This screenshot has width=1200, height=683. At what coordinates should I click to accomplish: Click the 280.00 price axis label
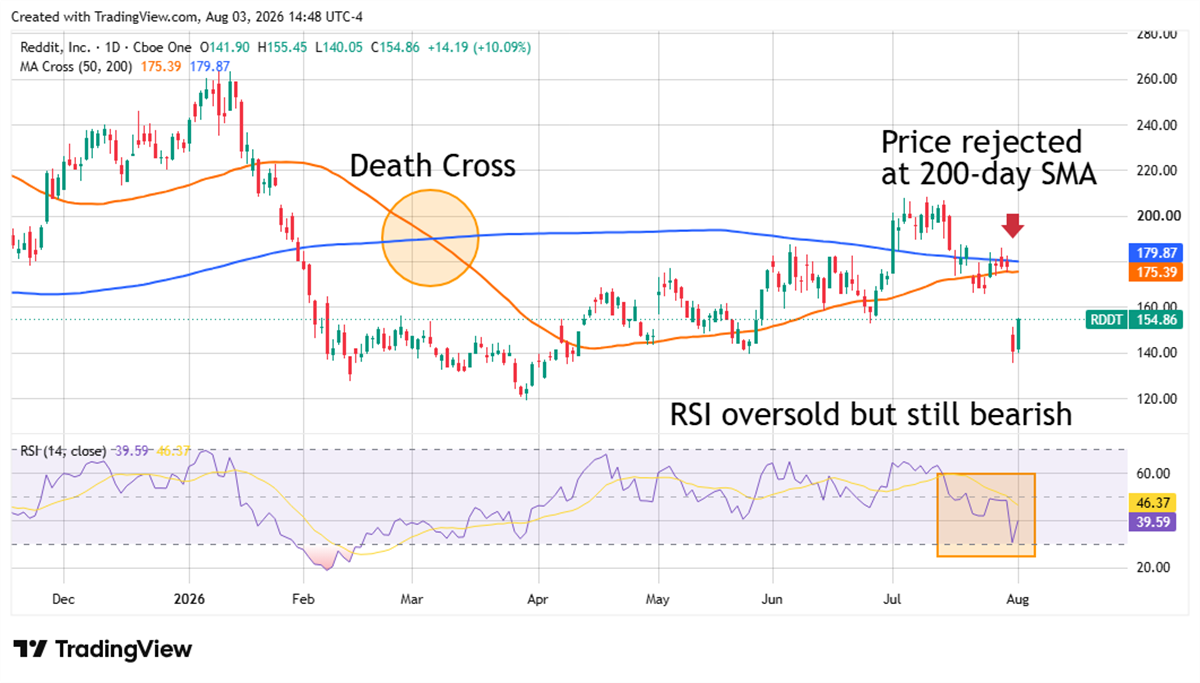[1157, 34]
